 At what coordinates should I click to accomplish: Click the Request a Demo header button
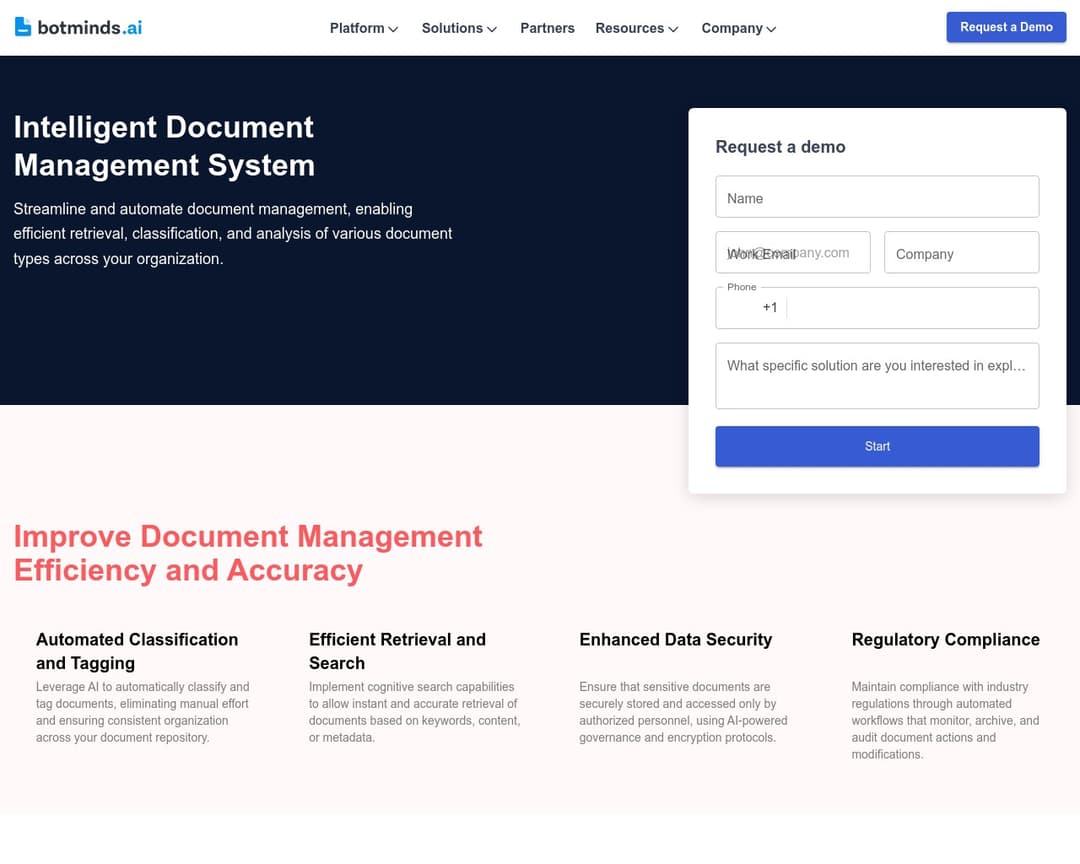1006,27
